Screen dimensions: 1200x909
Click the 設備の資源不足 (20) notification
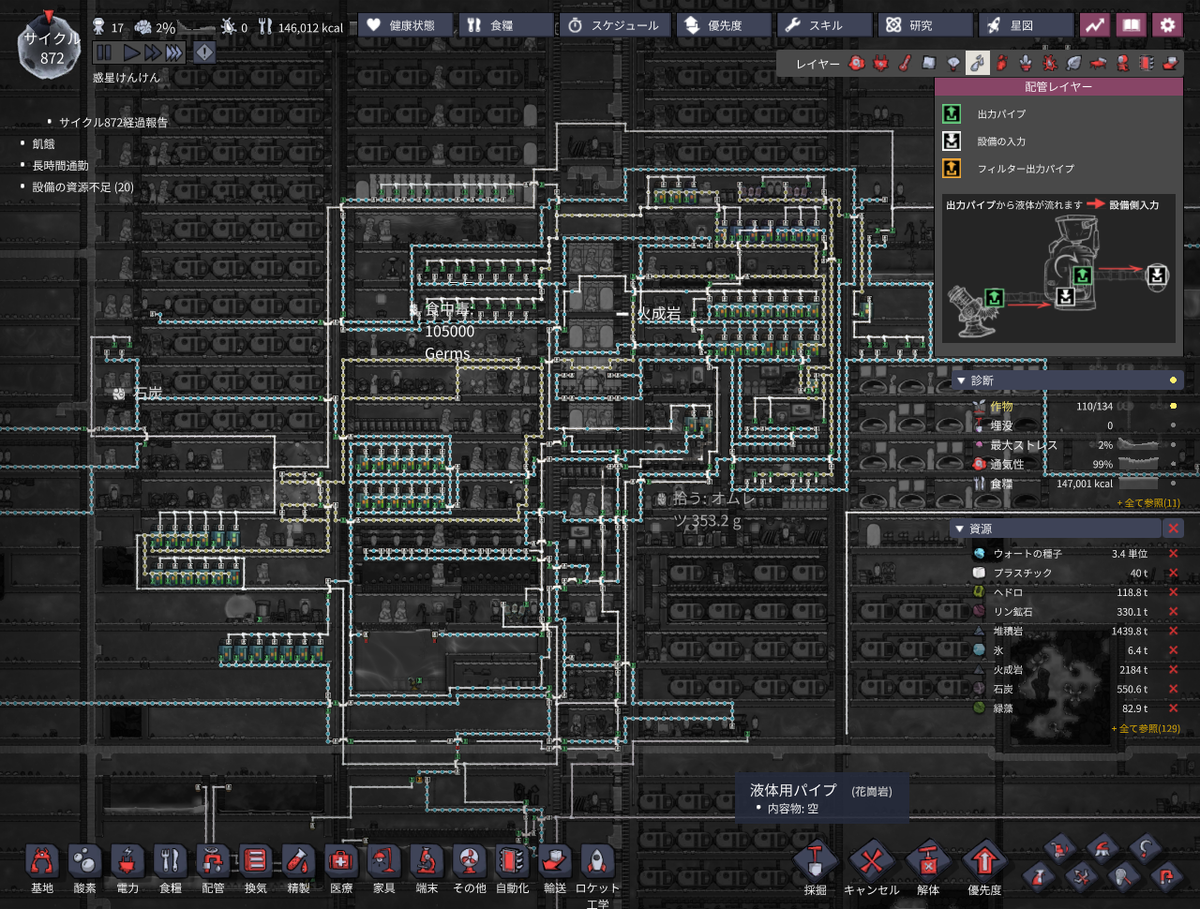[83, 187]
